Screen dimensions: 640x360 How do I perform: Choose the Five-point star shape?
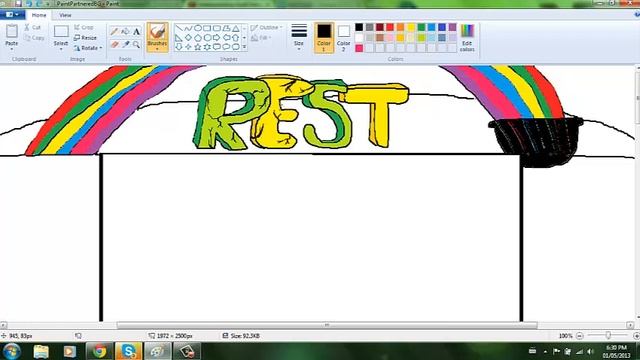[x=198, y=47]
